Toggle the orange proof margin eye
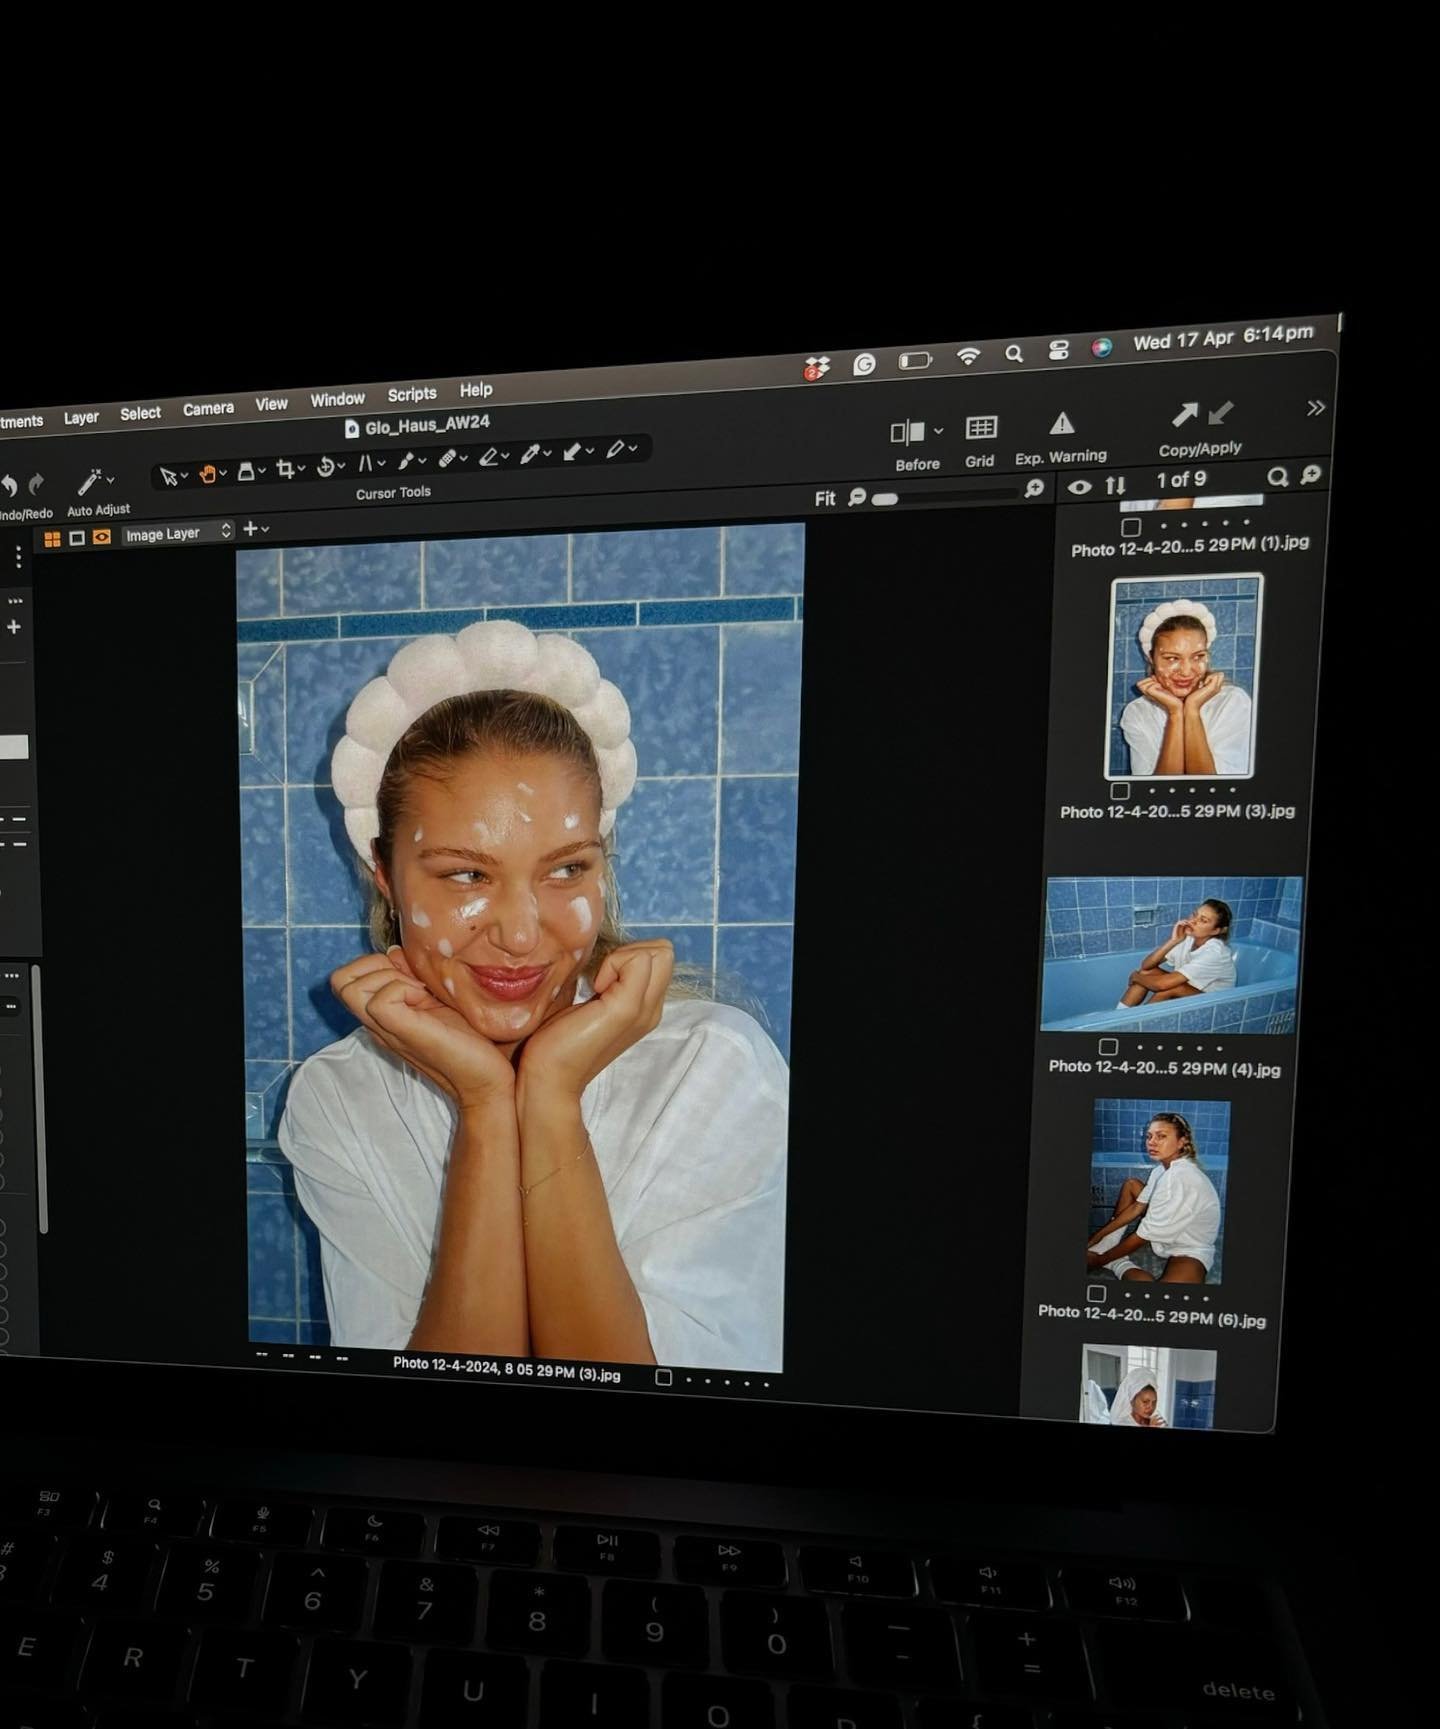The height and width of the screenshot is (1729, 1440). pyautogui.click(x=102, y=537)
